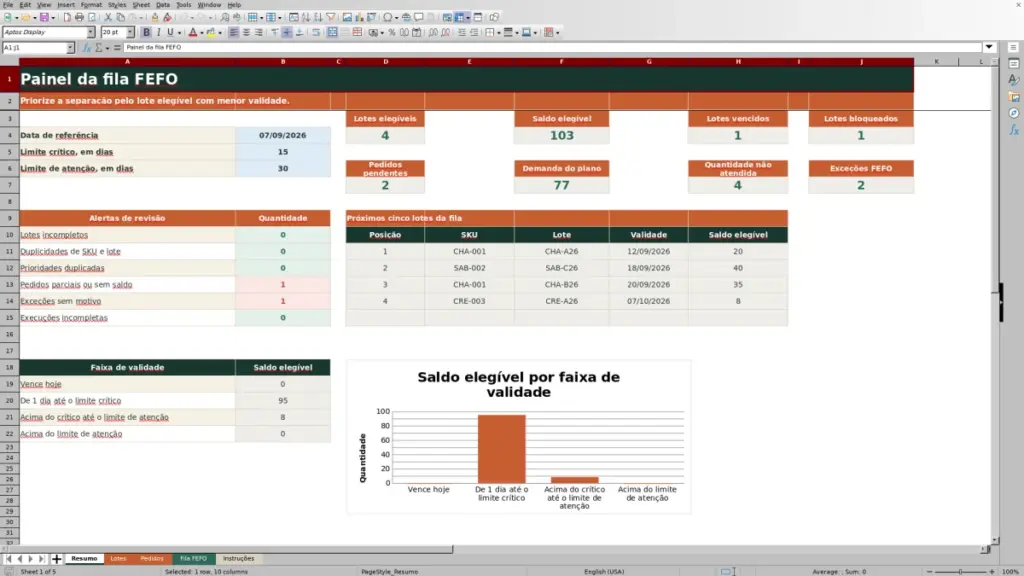Open Find and Replace from the toolbar

(x=224, y=18)
